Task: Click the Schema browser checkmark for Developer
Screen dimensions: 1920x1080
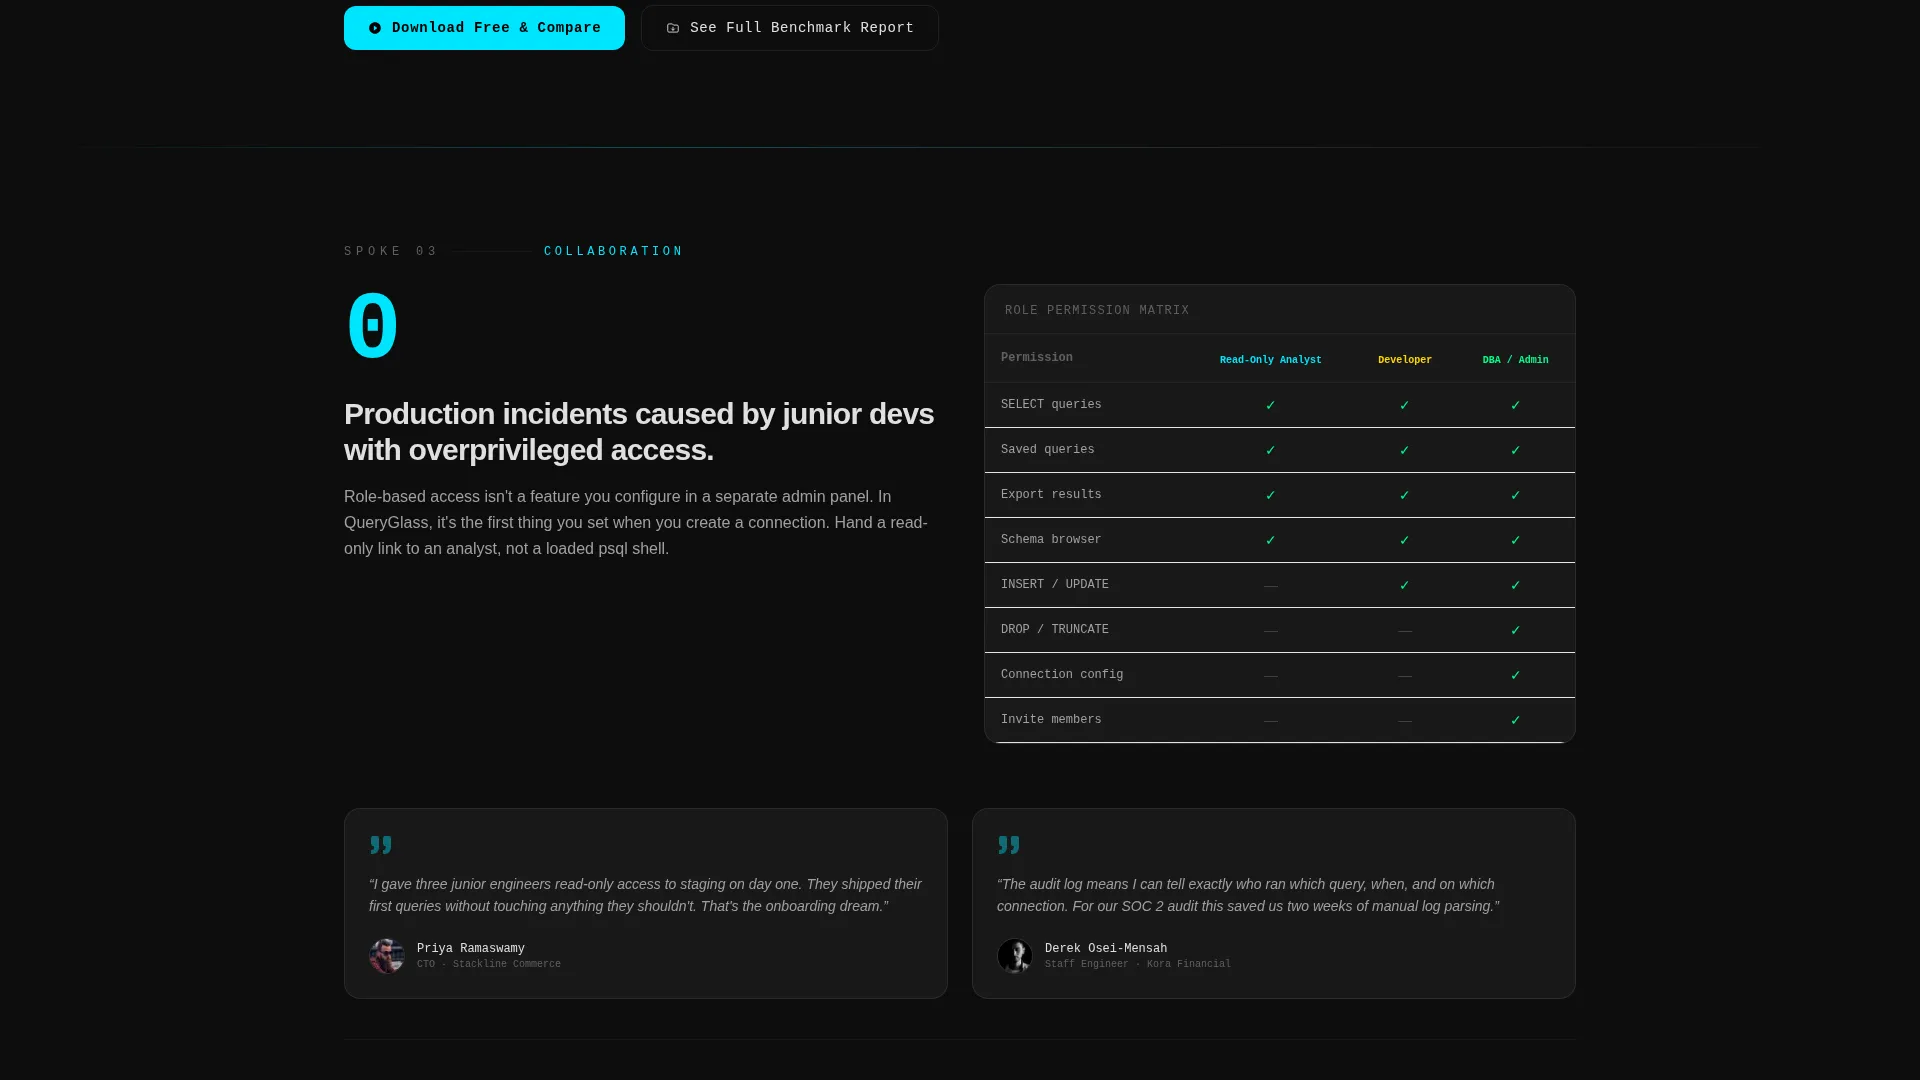Action: [1404, 540]
